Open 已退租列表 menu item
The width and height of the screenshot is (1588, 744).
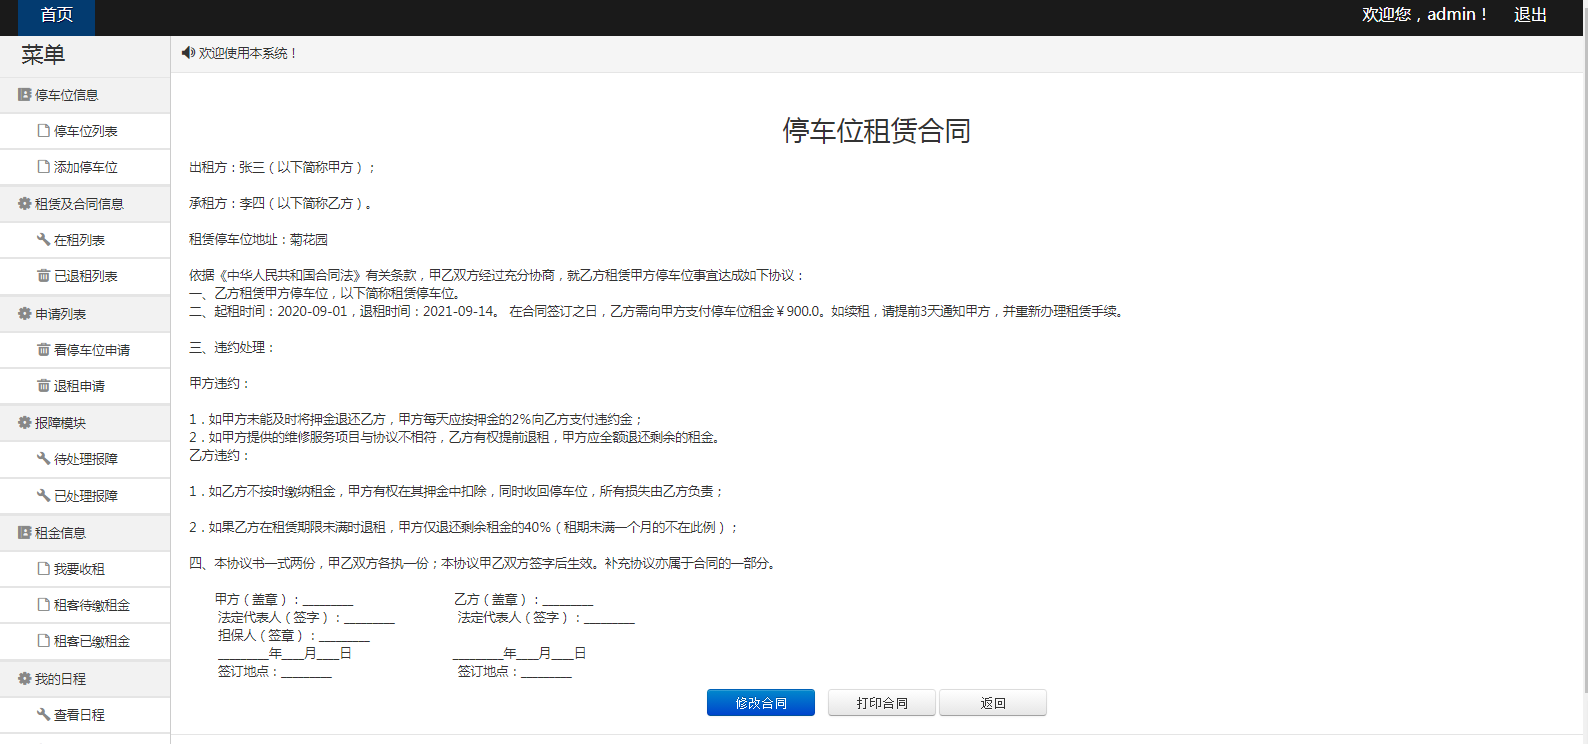[x=85, y=276]
